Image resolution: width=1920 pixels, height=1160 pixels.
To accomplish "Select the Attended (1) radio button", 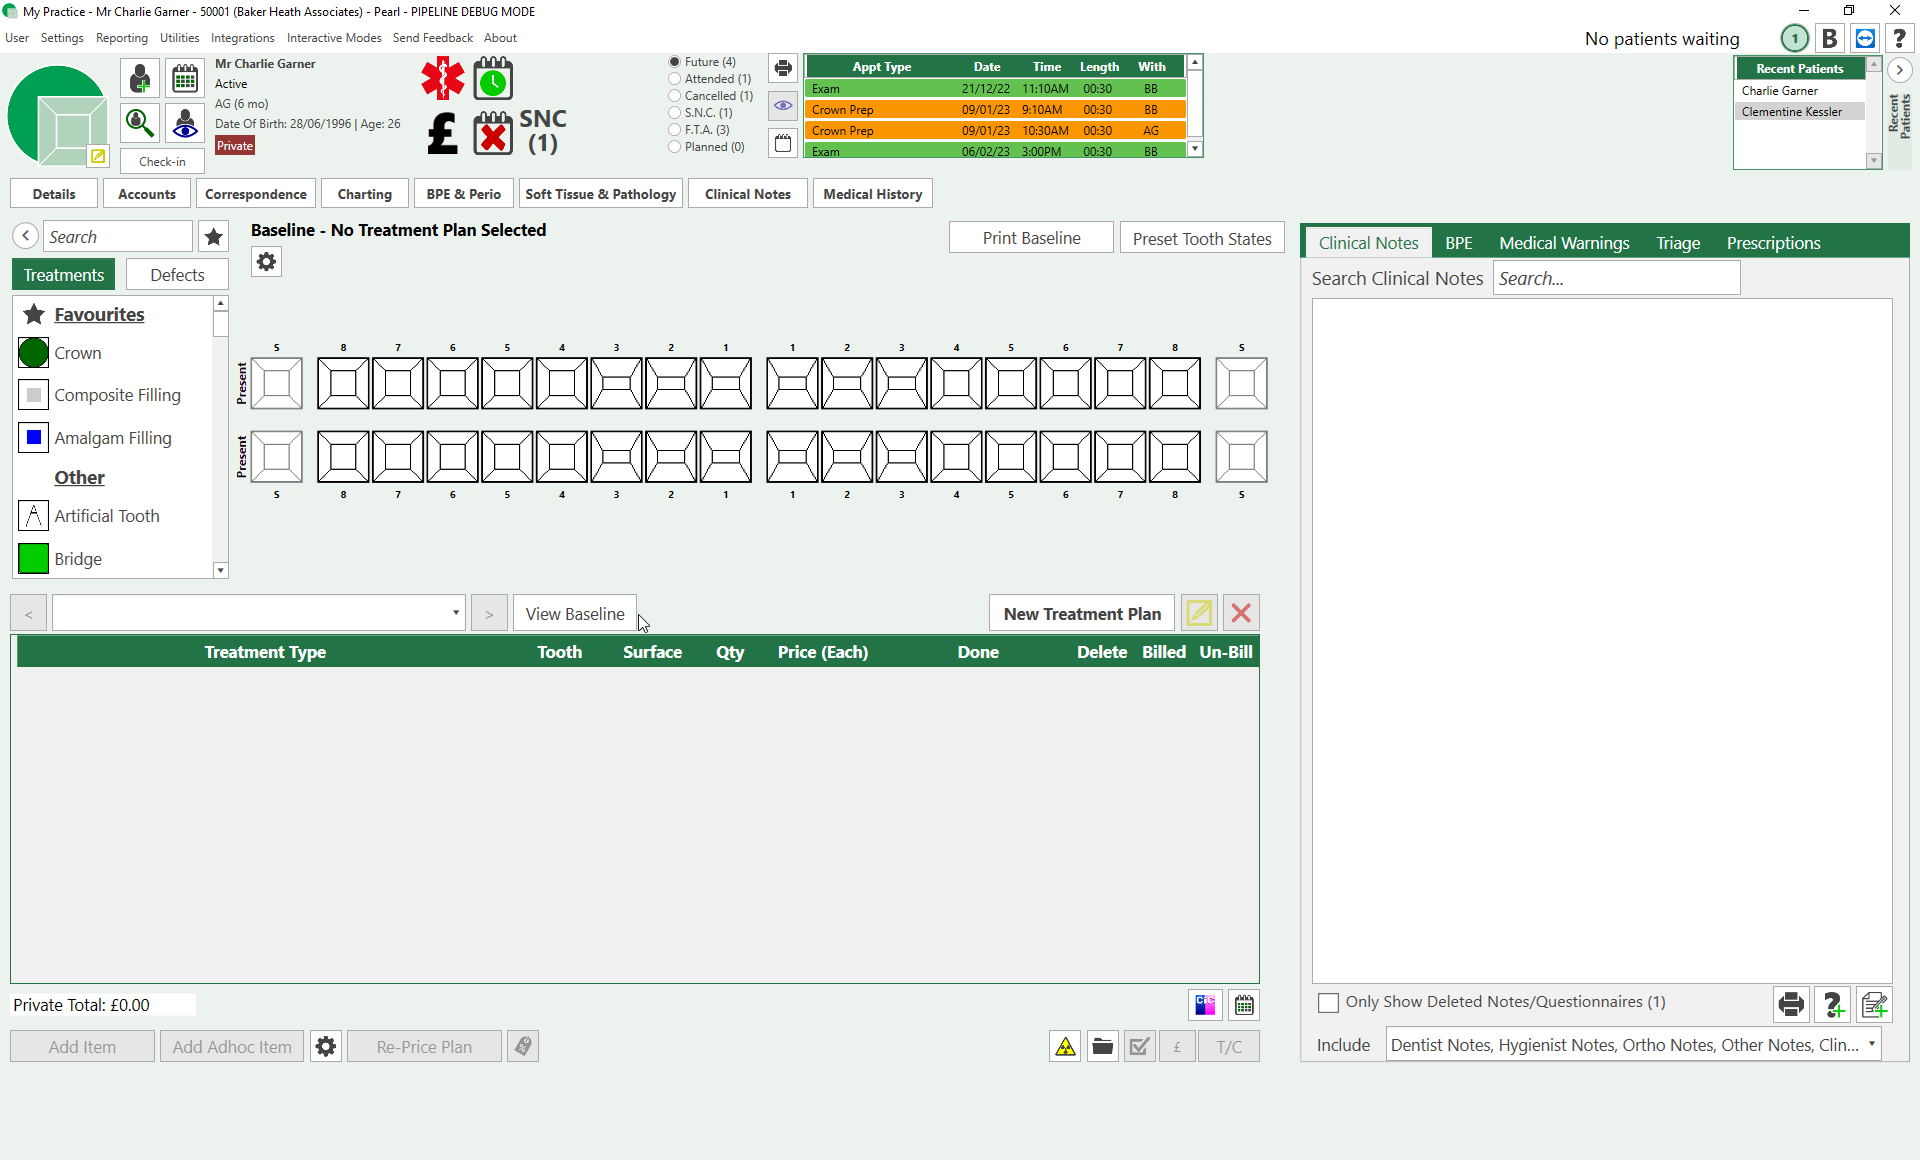I will pyautogui.click(x=675, y=79).
